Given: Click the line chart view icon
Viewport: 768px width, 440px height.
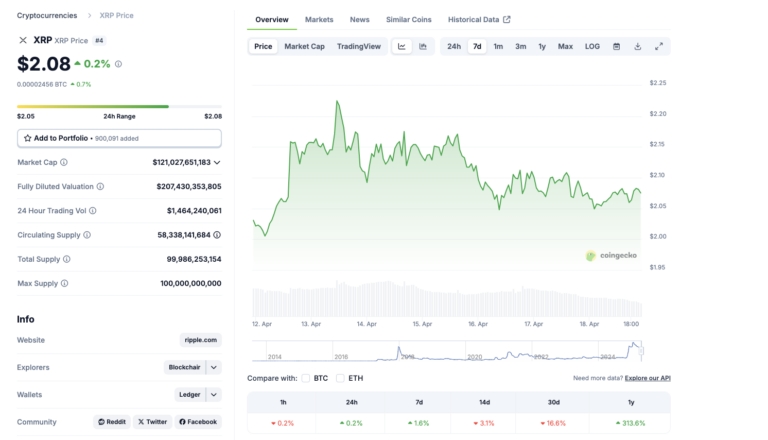Looking at the screenshot, I should tap(402, 47).
